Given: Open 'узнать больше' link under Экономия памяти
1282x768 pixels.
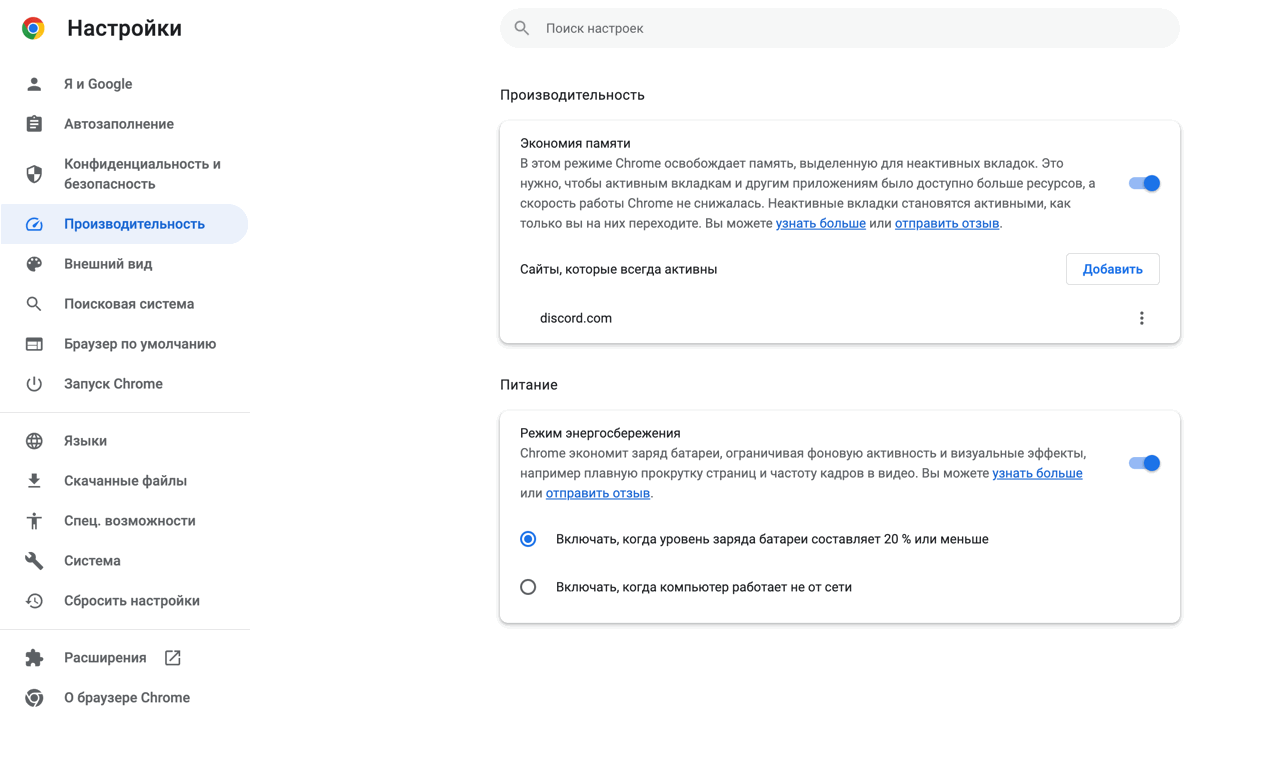Looking at the screenshot, I should (x=820, y=223).
